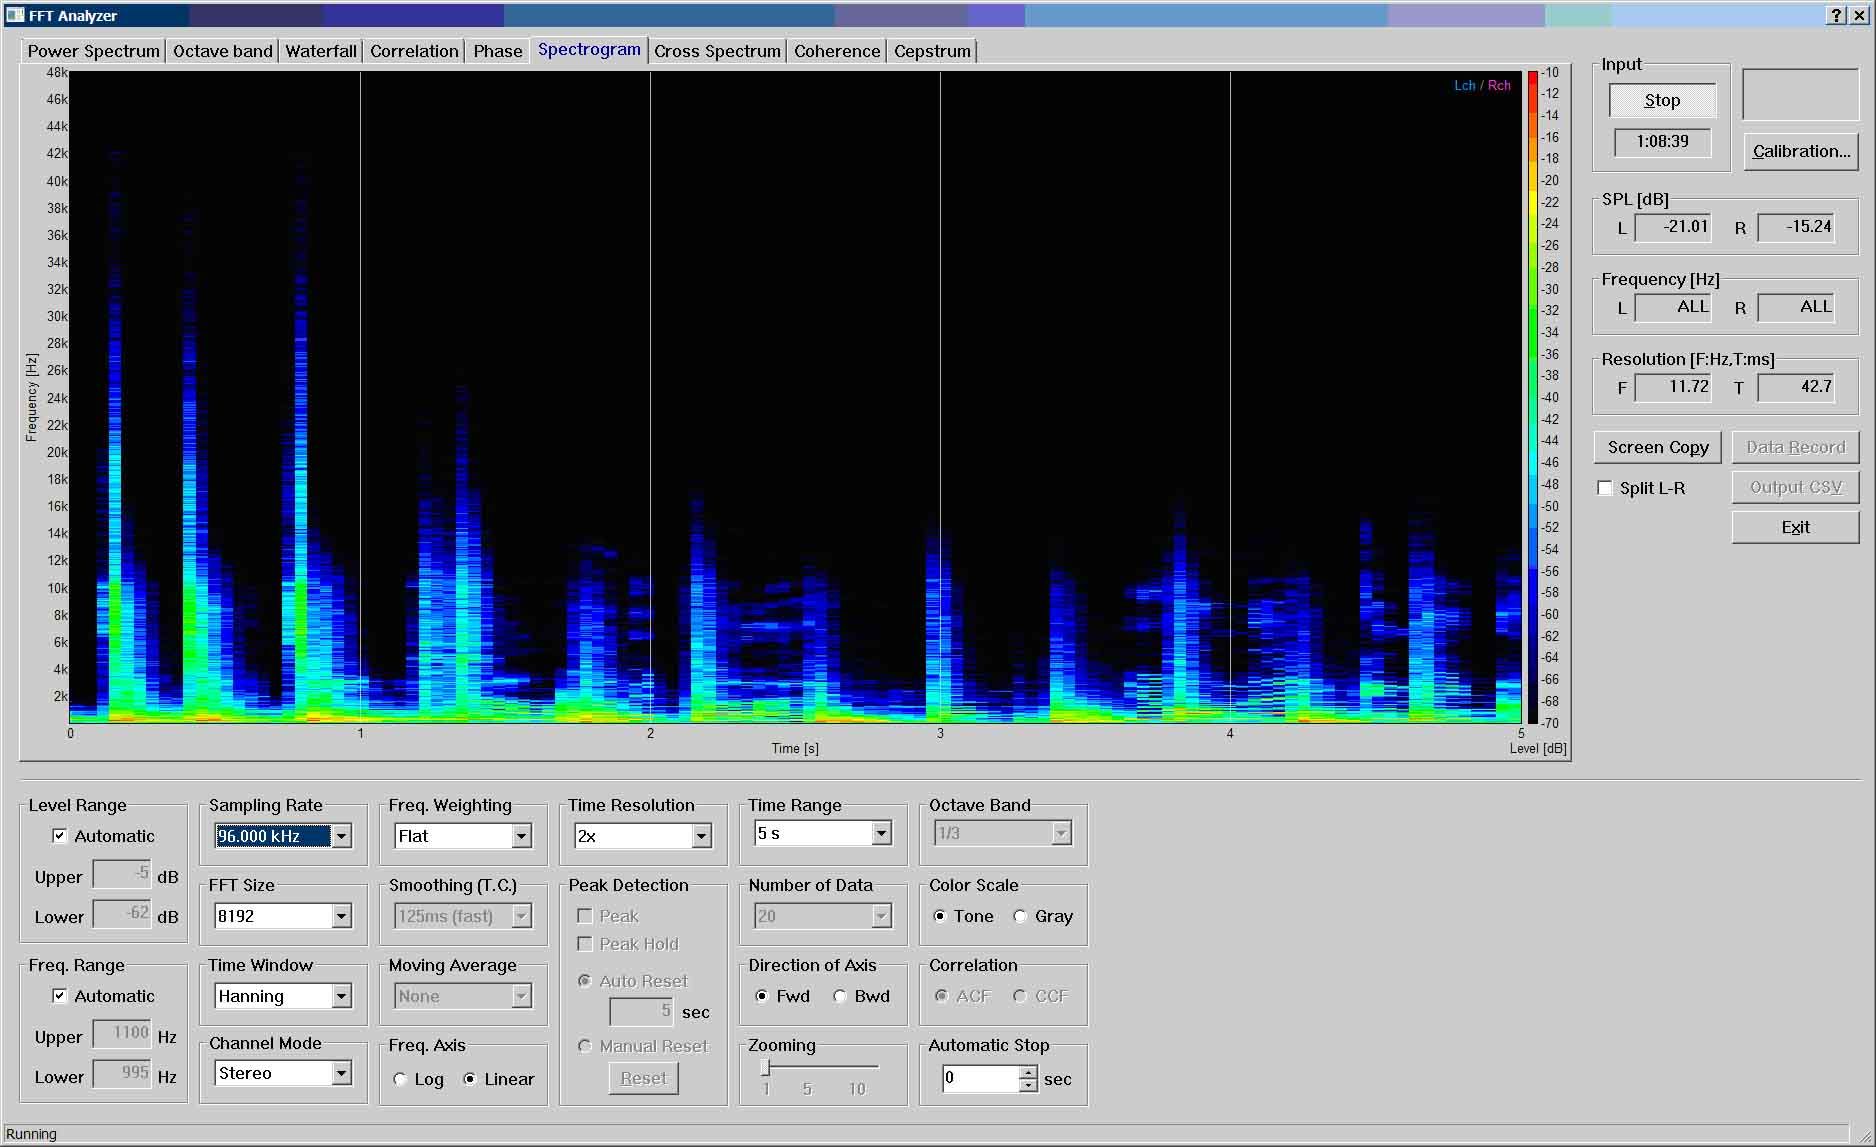
Task: Open the Cross Spectrum tab
Action: point(717,51)
